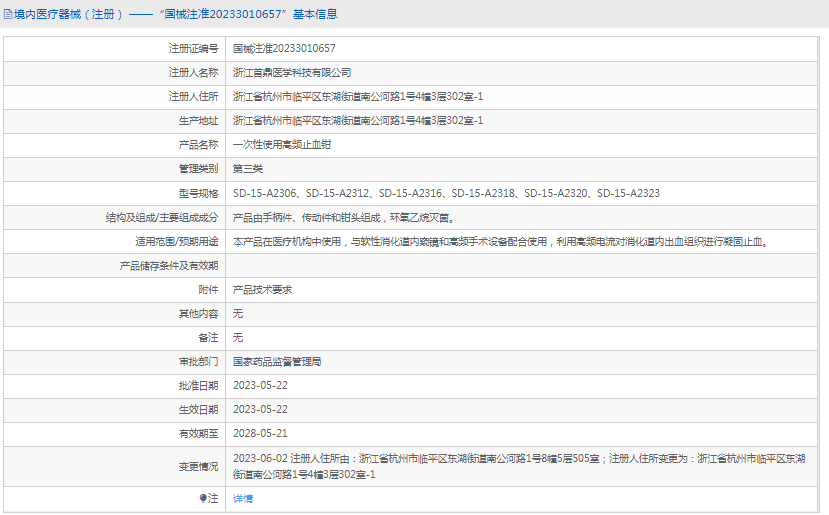Click the registration number 国械注准20233010657 value
This screenshot has height=515, width=829.
click(x=284, y=49)
